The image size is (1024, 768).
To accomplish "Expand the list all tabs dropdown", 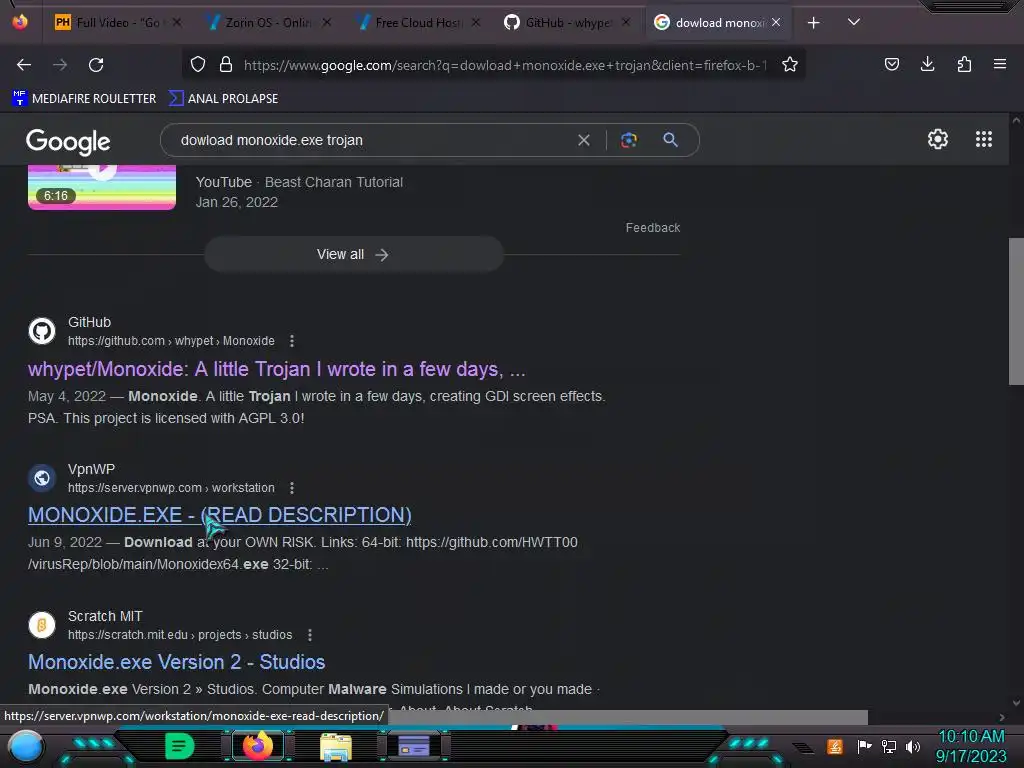I will point(853,23).
